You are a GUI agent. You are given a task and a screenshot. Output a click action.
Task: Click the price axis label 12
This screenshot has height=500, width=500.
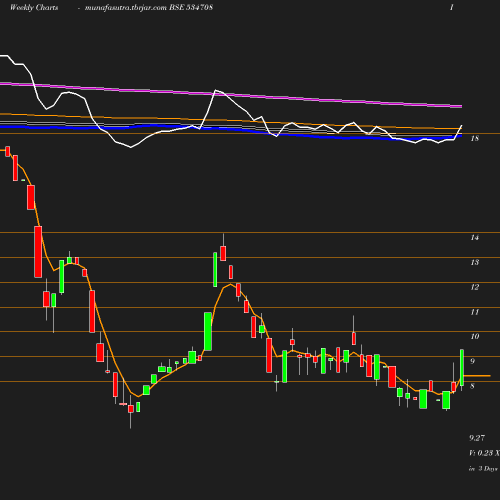[x=475, y=287]
